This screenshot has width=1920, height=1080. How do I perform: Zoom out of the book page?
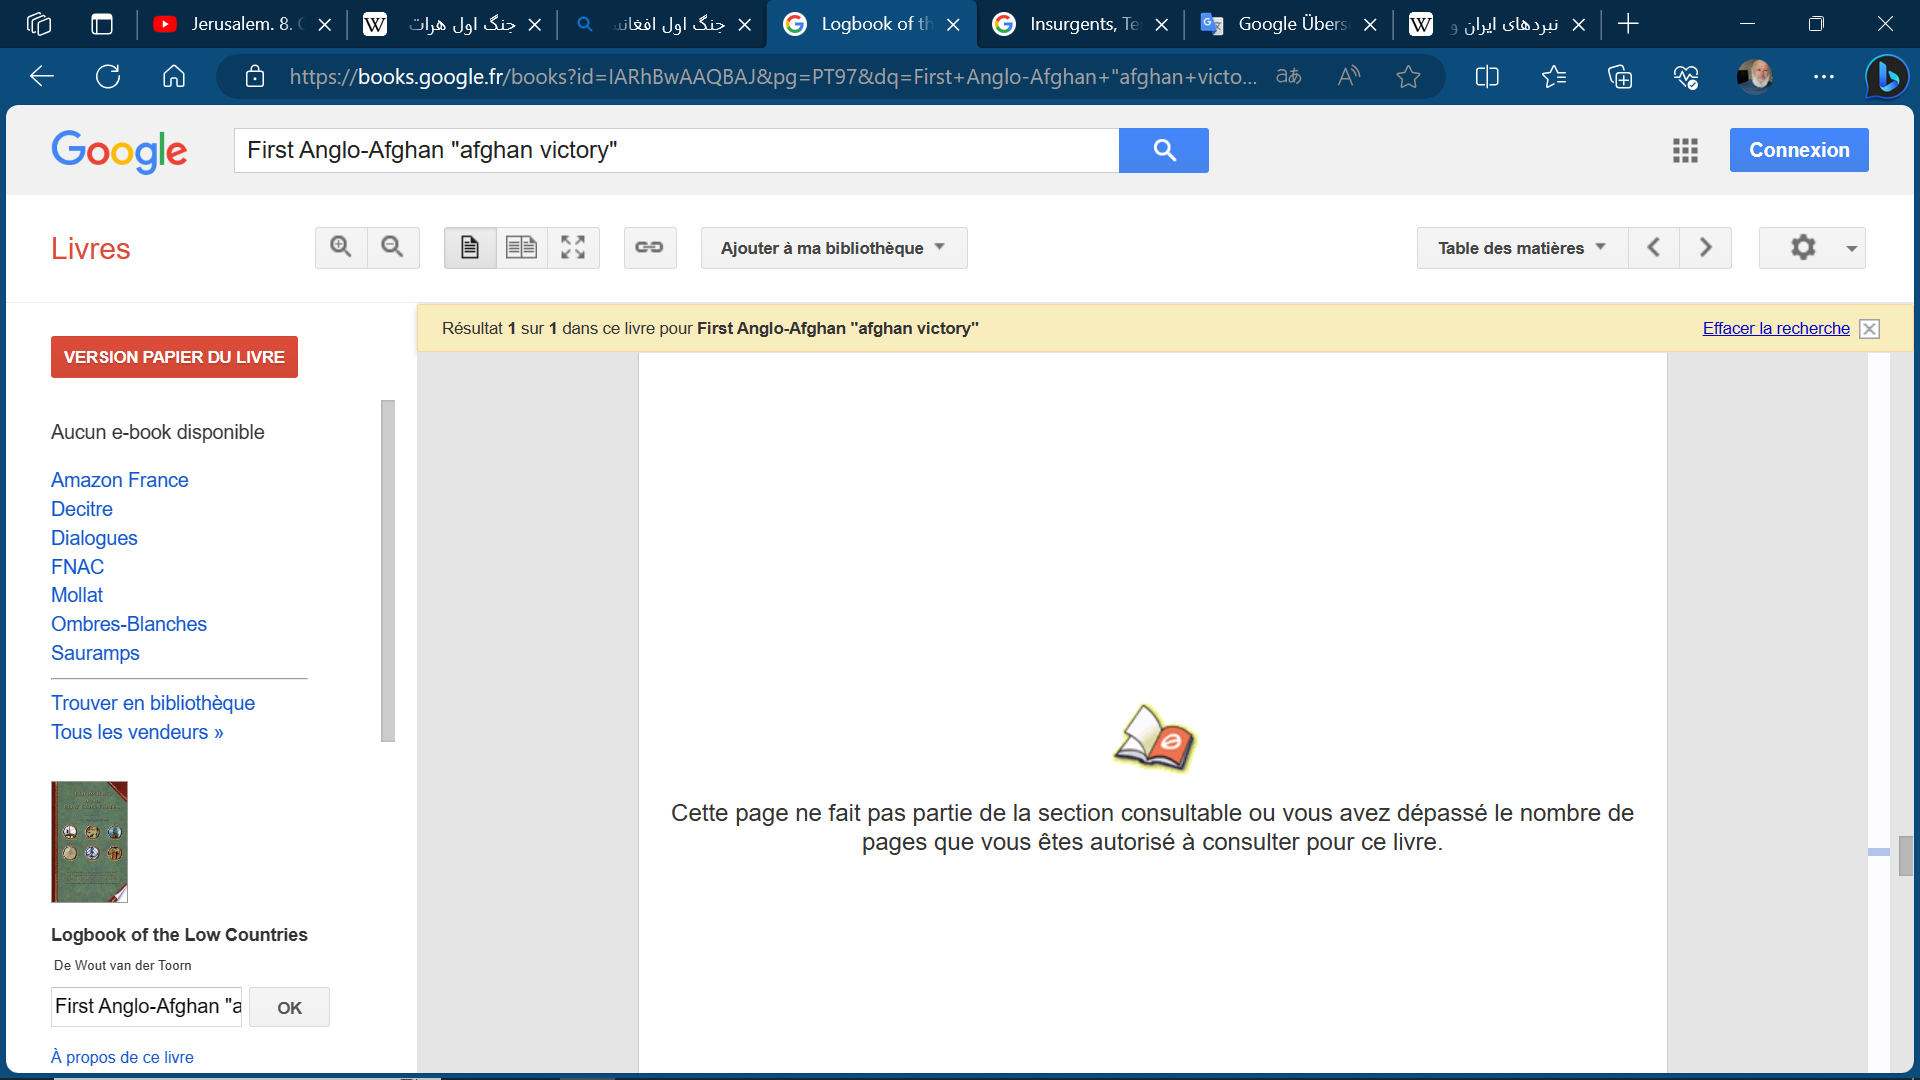393,247
